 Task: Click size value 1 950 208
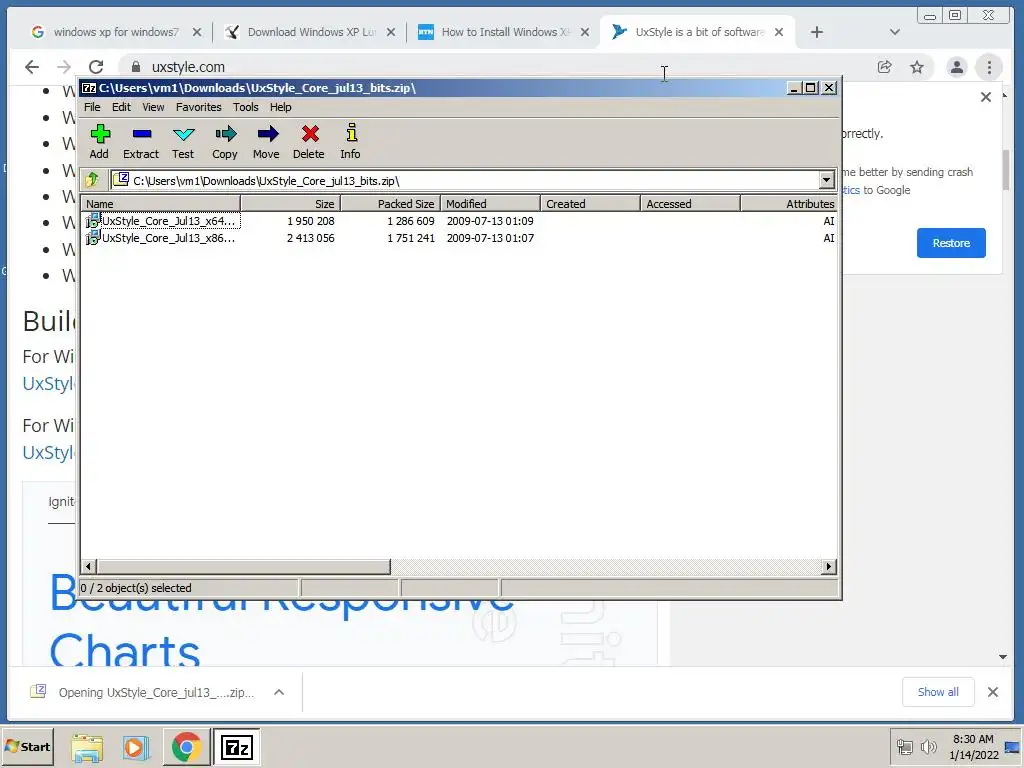(x=311, y=221)
